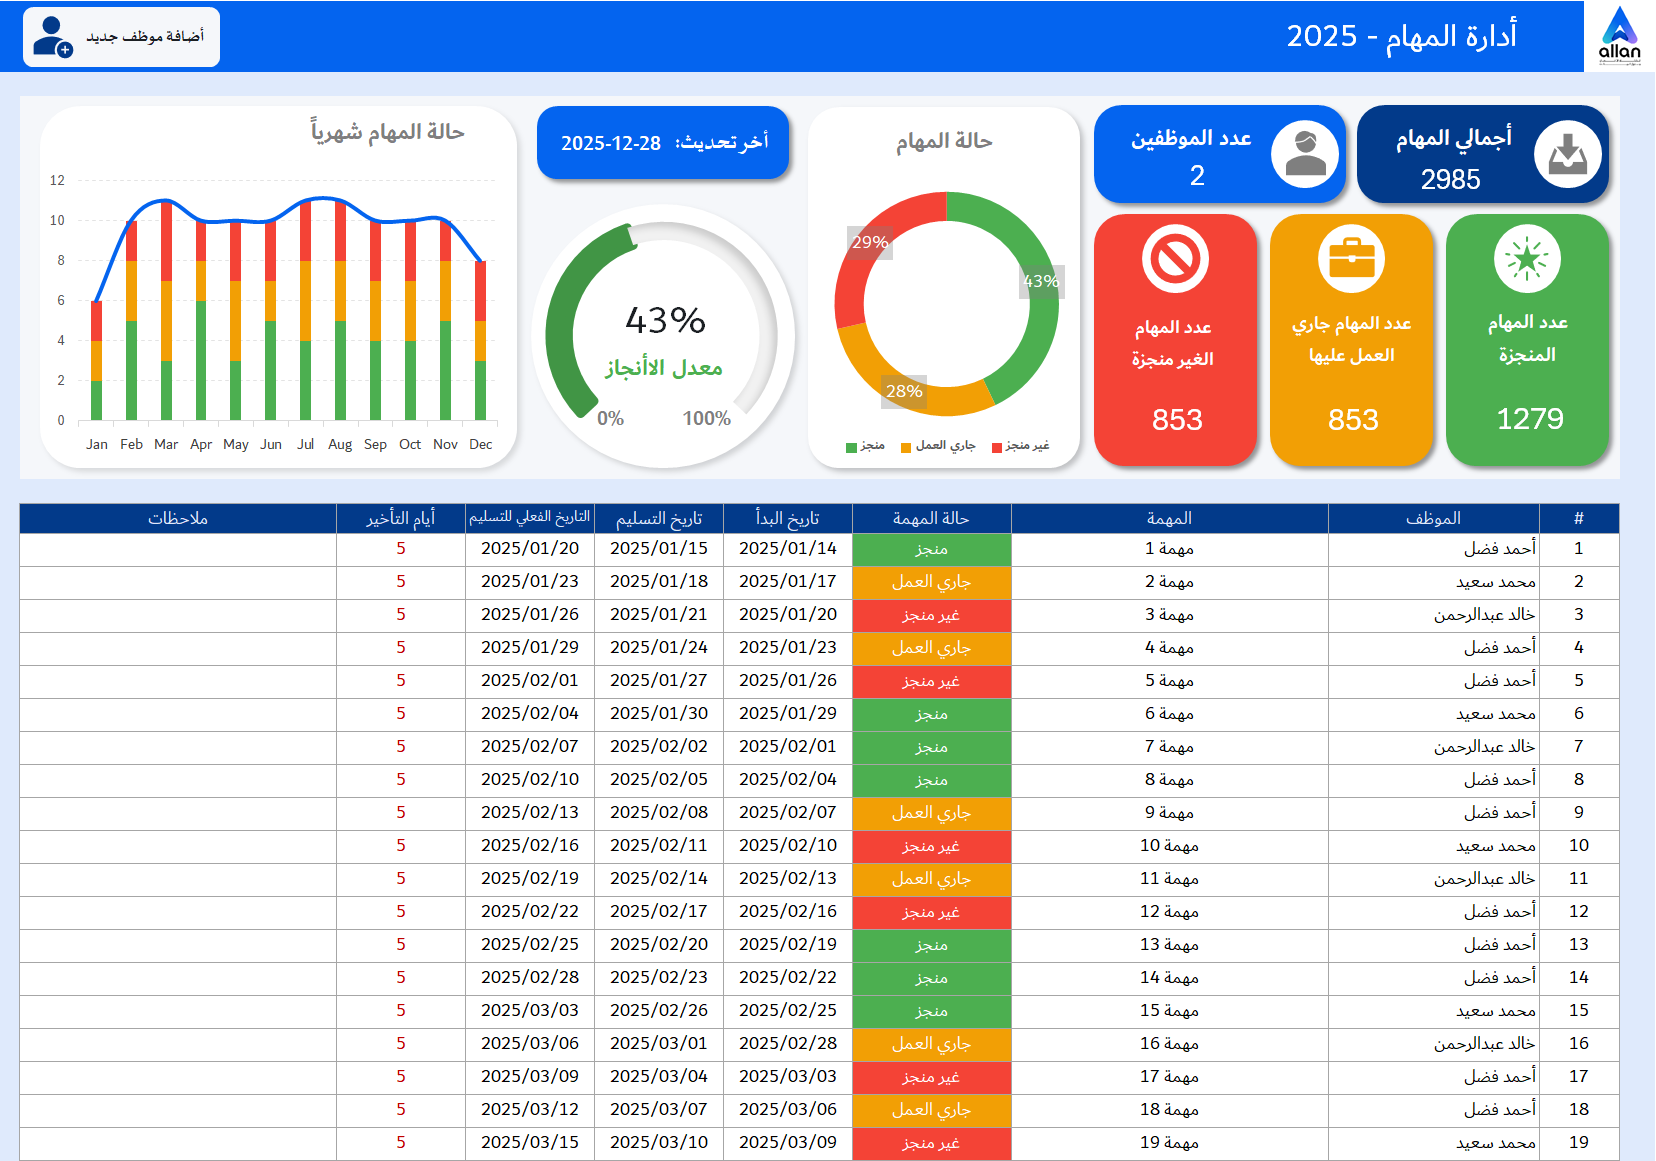Select the task status column header
Image resolution: width=1656 pixels, height=1161 pixels.
pos(931,518)
